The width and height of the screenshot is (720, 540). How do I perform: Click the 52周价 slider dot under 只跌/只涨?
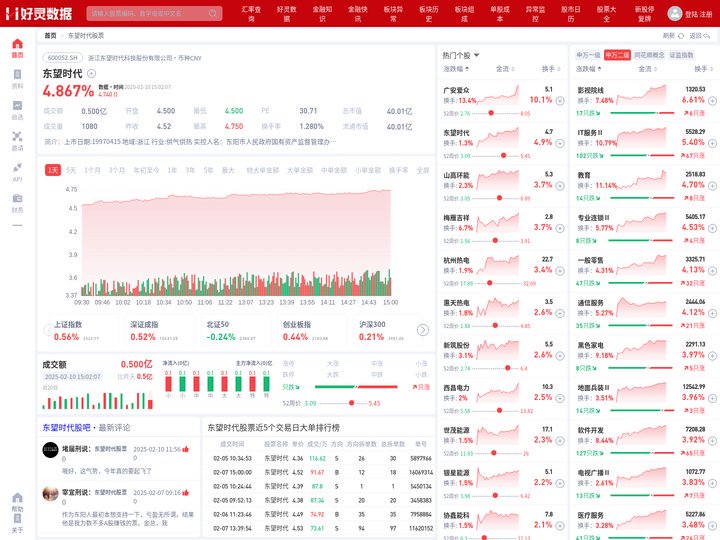point(351,403)
